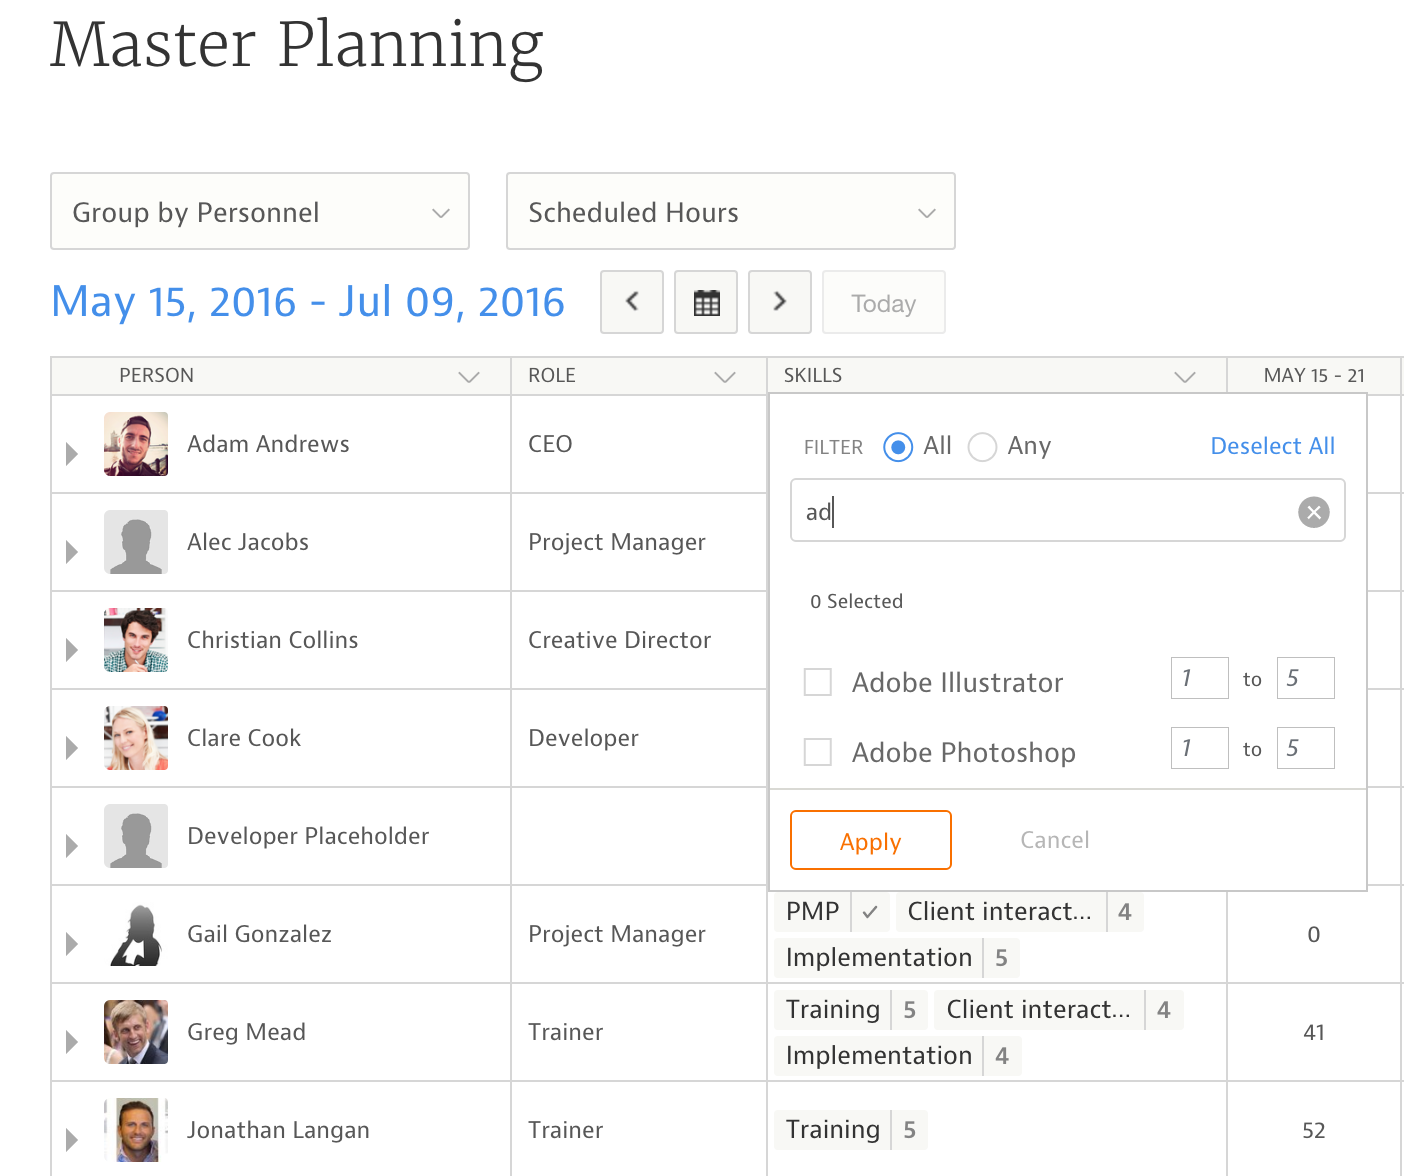Check the Adobe Illustrator skill checkbox
Viewport: 1404px width, 1176px height.
(818, 682)
